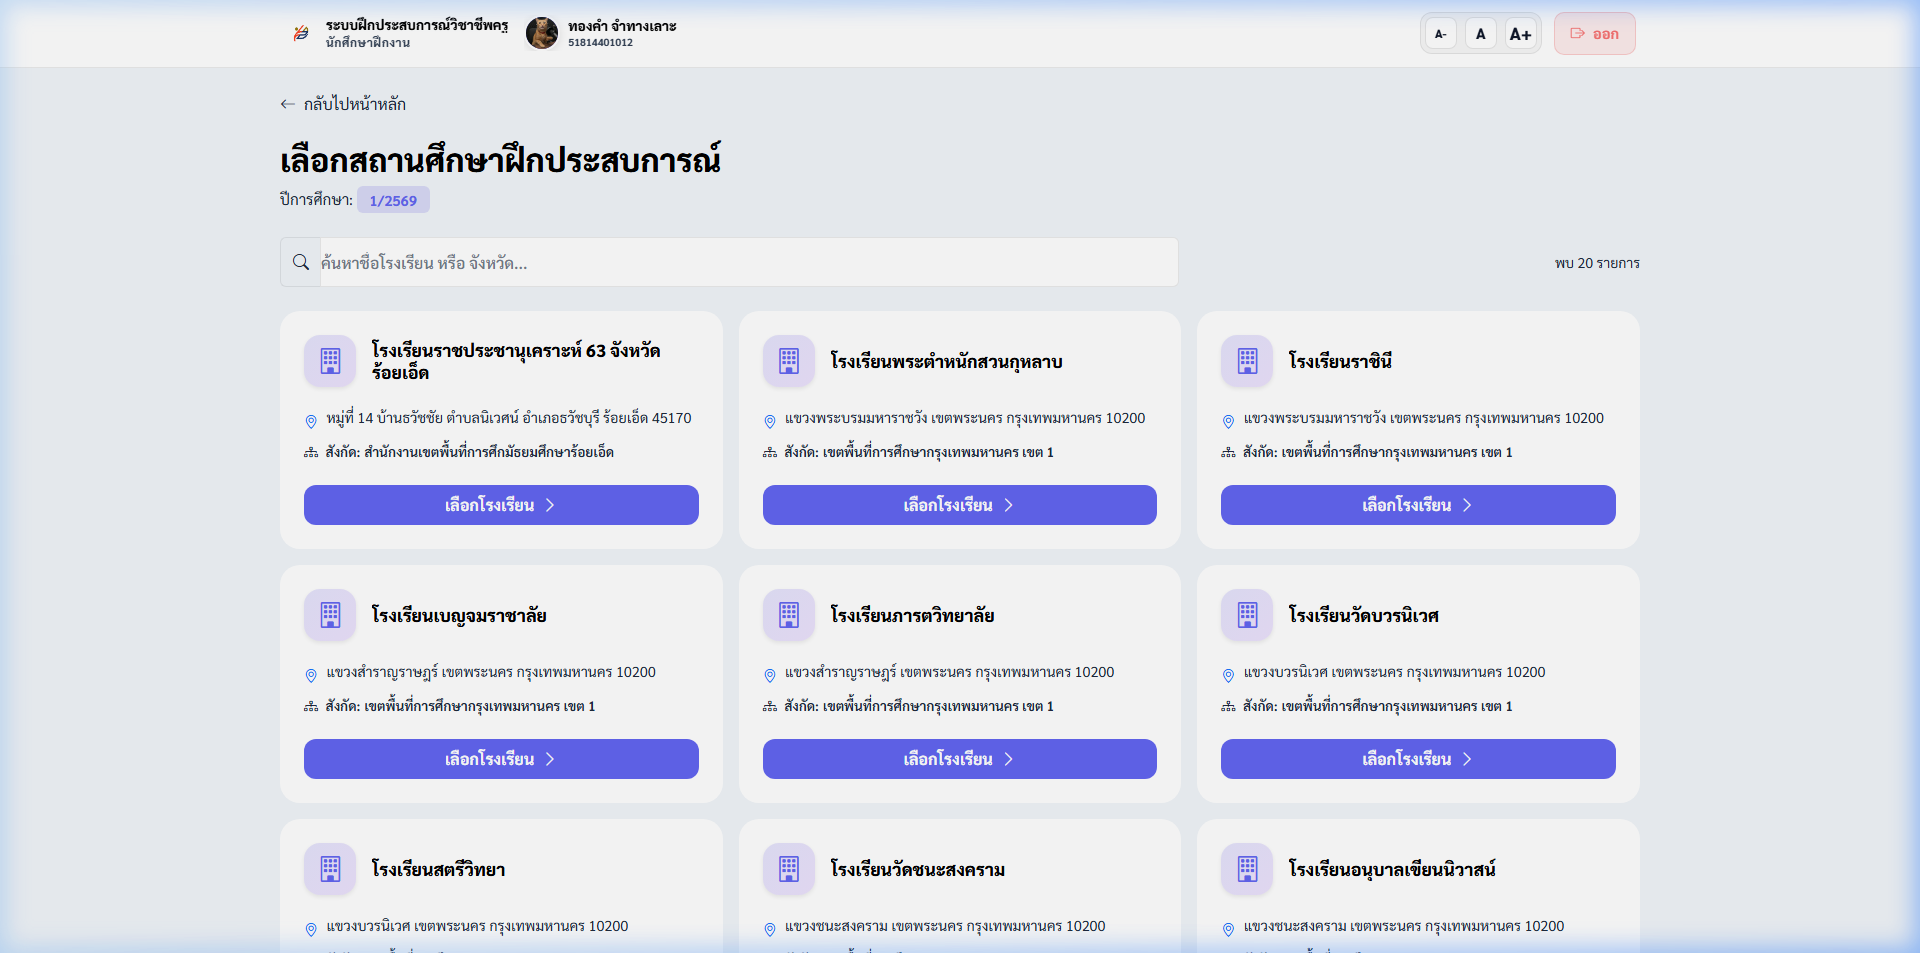
Task: Click title โรงเรียนเบญจมราชาลัย
Action: coord(459,615)
